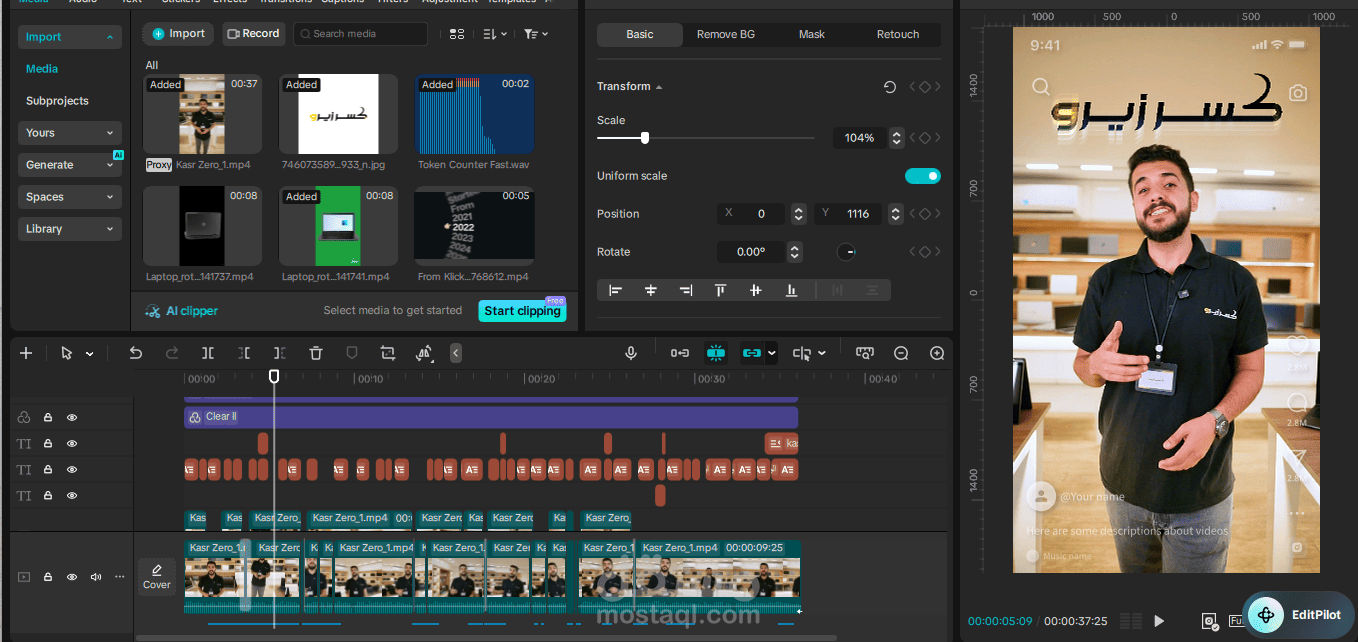Delete left of playhead split tool

(x=244, y=353)
